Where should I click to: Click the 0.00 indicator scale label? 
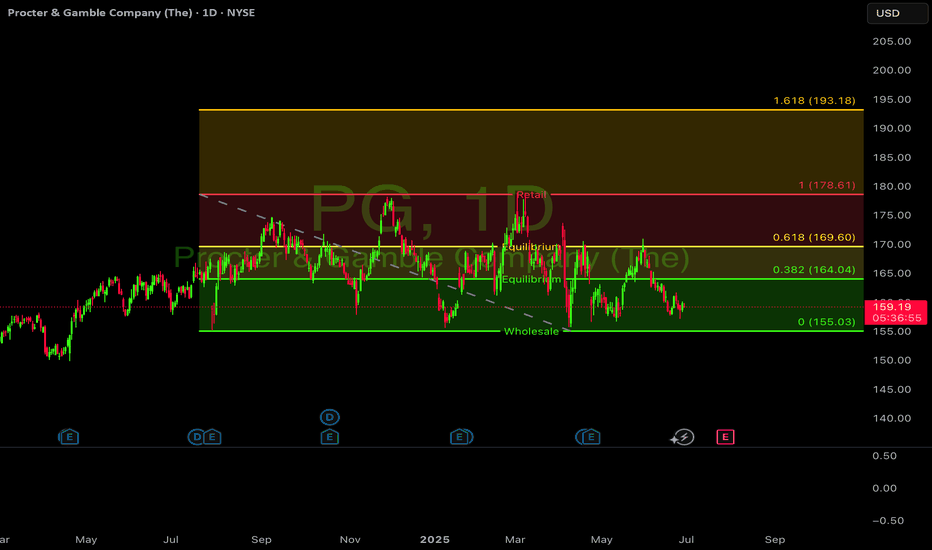point(884,488)
